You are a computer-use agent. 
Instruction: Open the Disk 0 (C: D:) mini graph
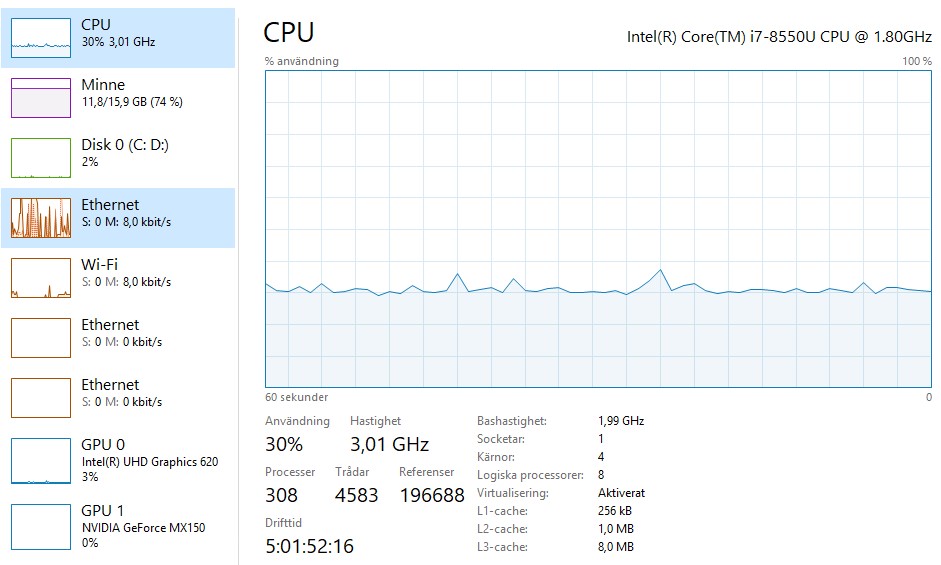click(x=41, y=157)
